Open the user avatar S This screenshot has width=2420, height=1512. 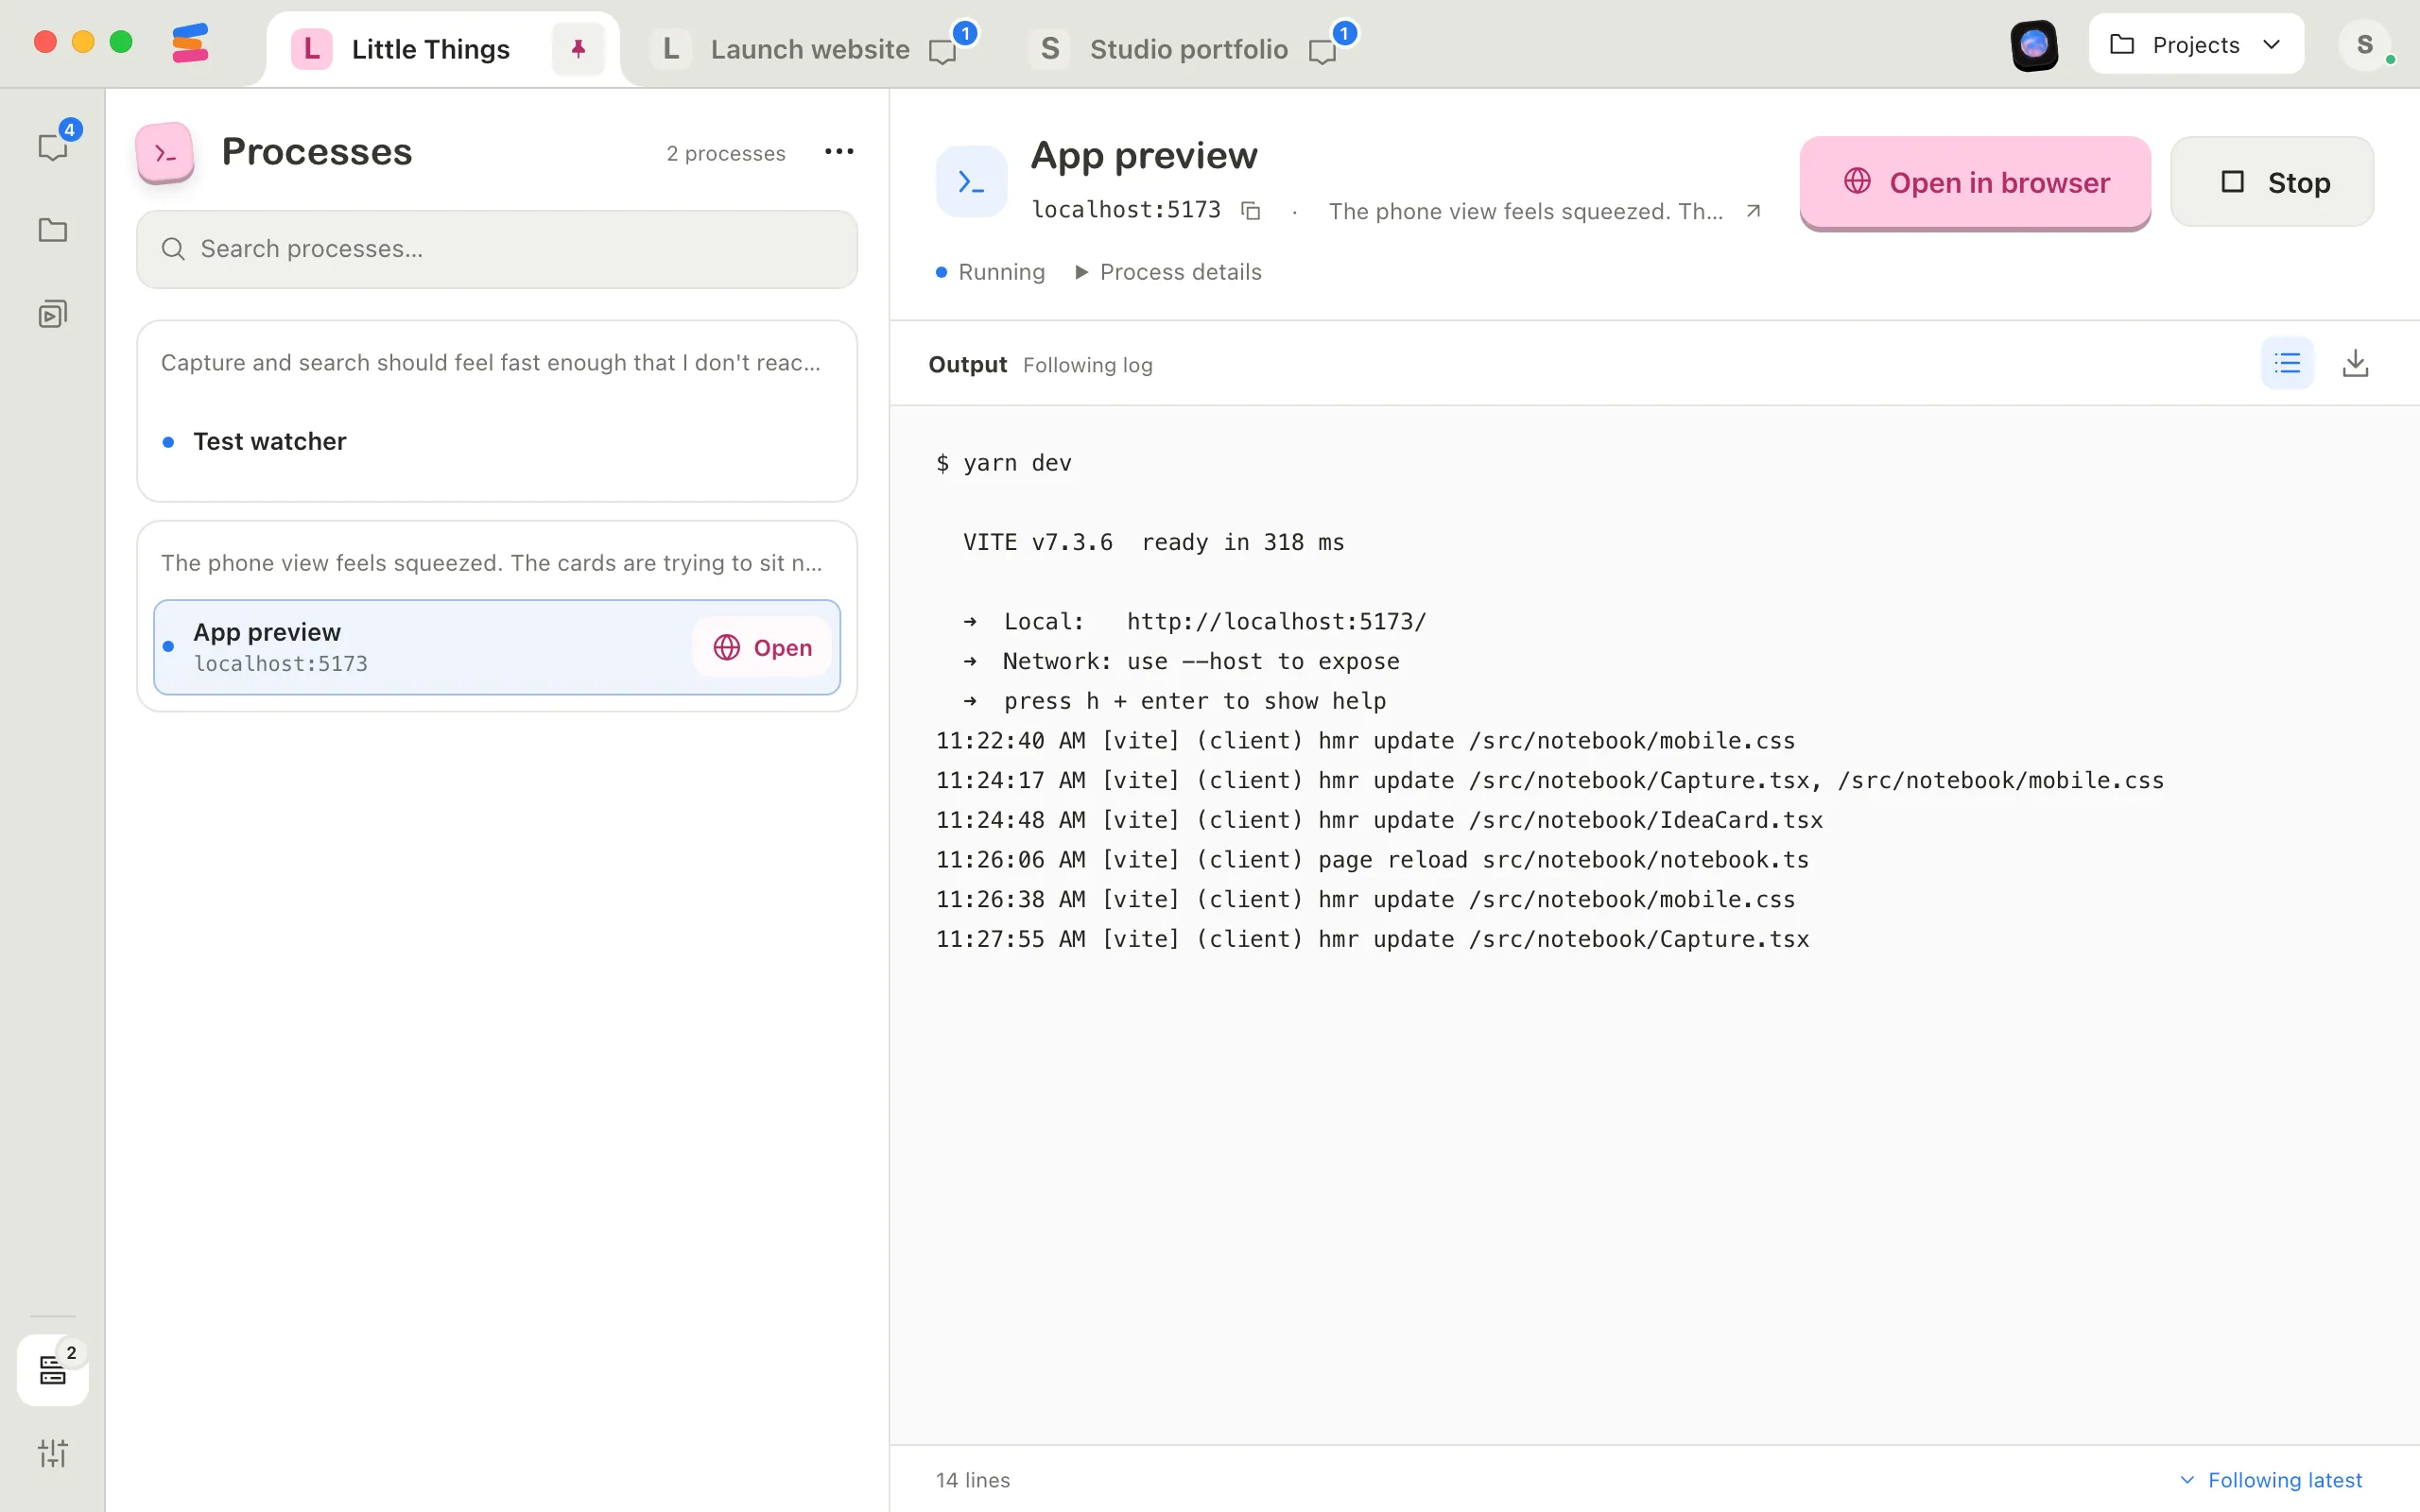pyautogui.click(x=2364, y=44)
